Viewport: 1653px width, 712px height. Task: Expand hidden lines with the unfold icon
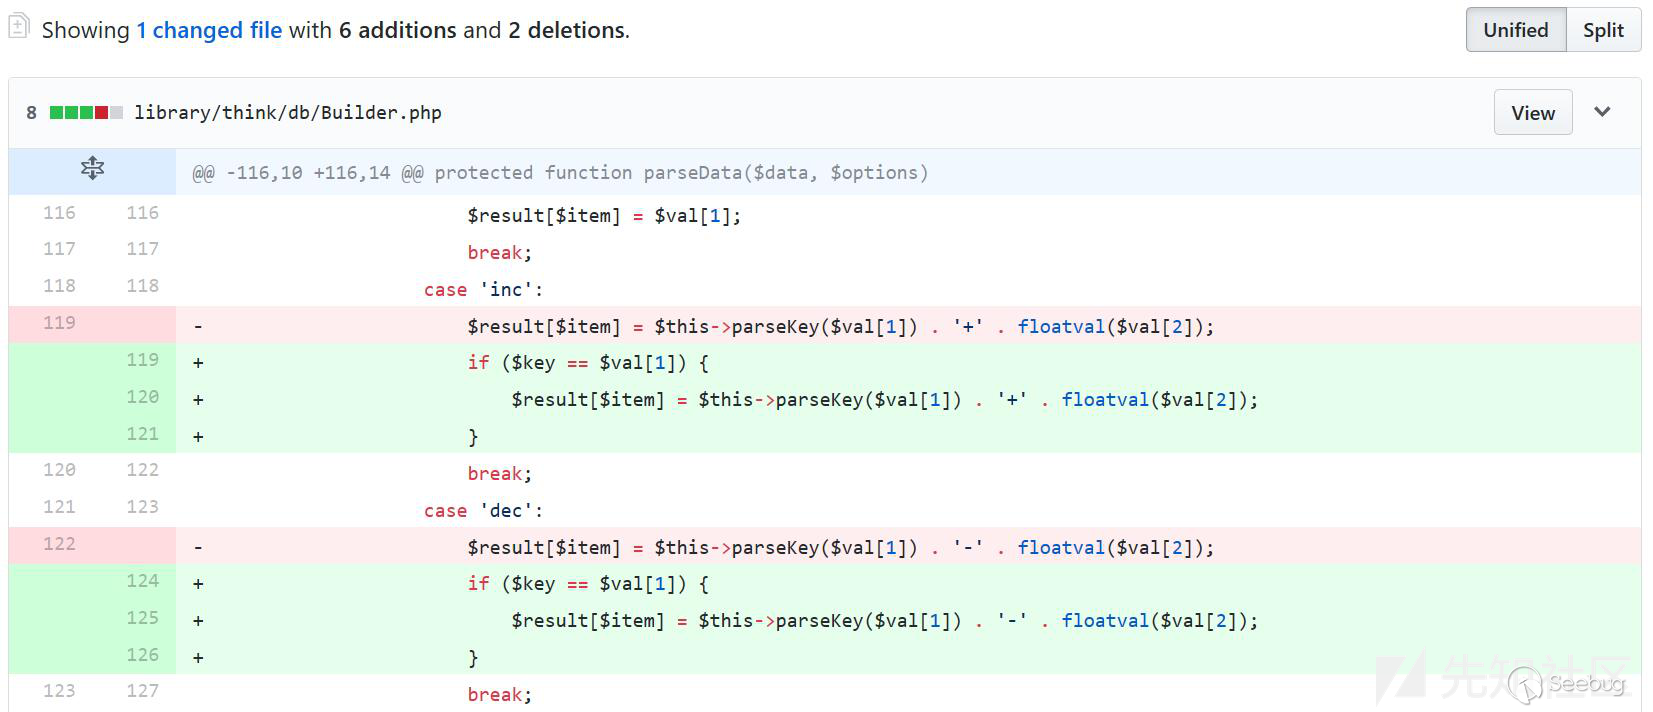(92, 169)
